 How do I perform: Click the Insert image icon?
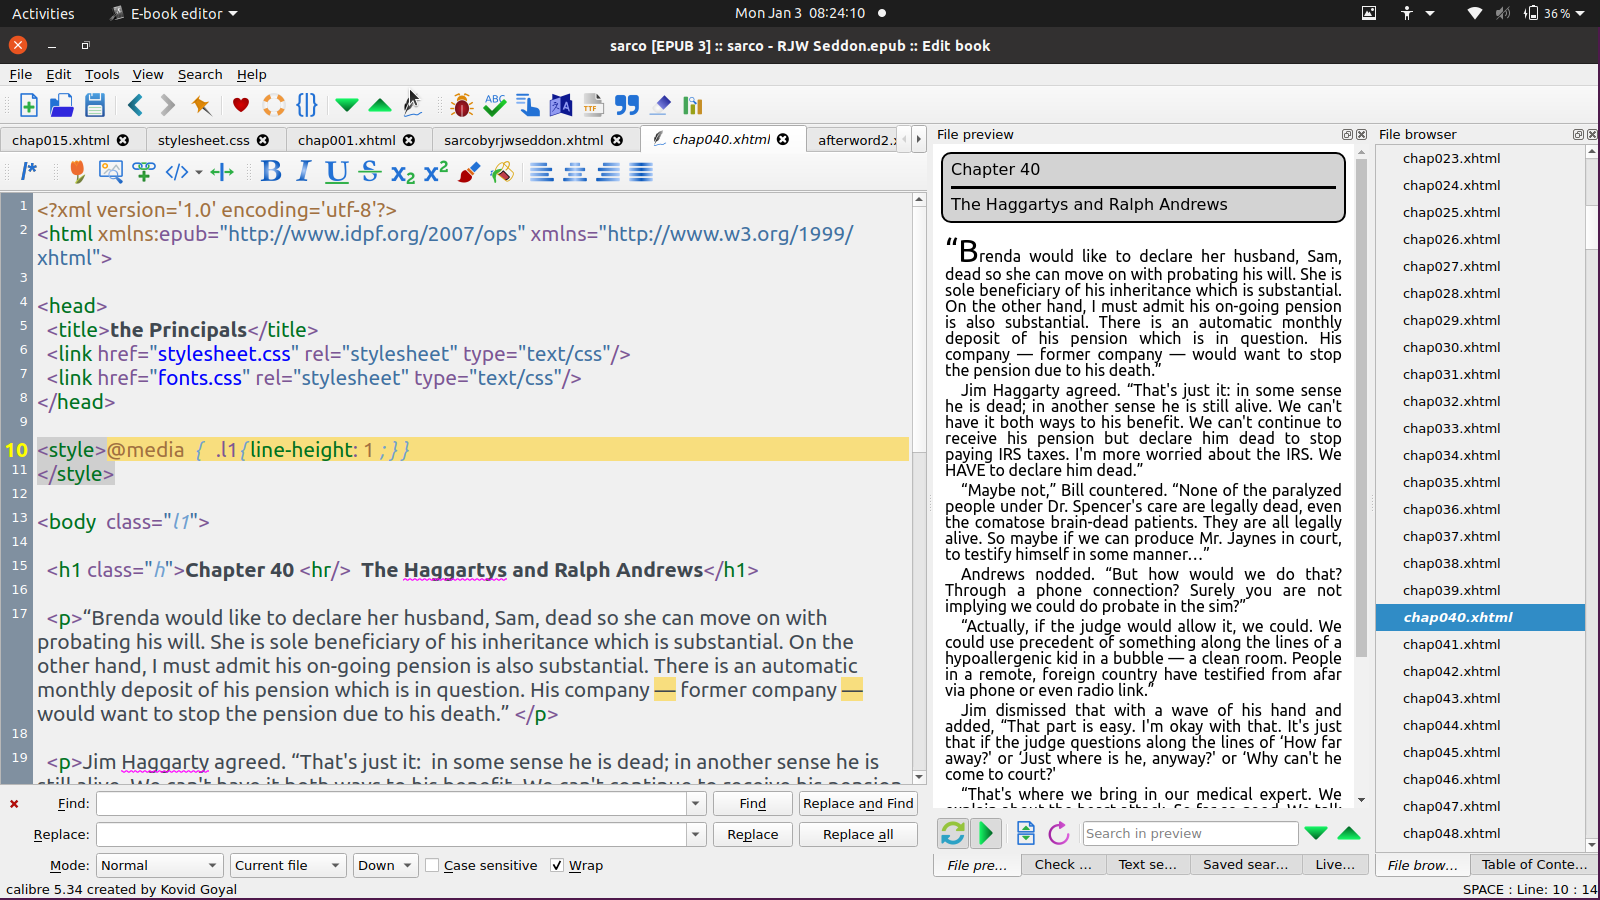point(110,172)
